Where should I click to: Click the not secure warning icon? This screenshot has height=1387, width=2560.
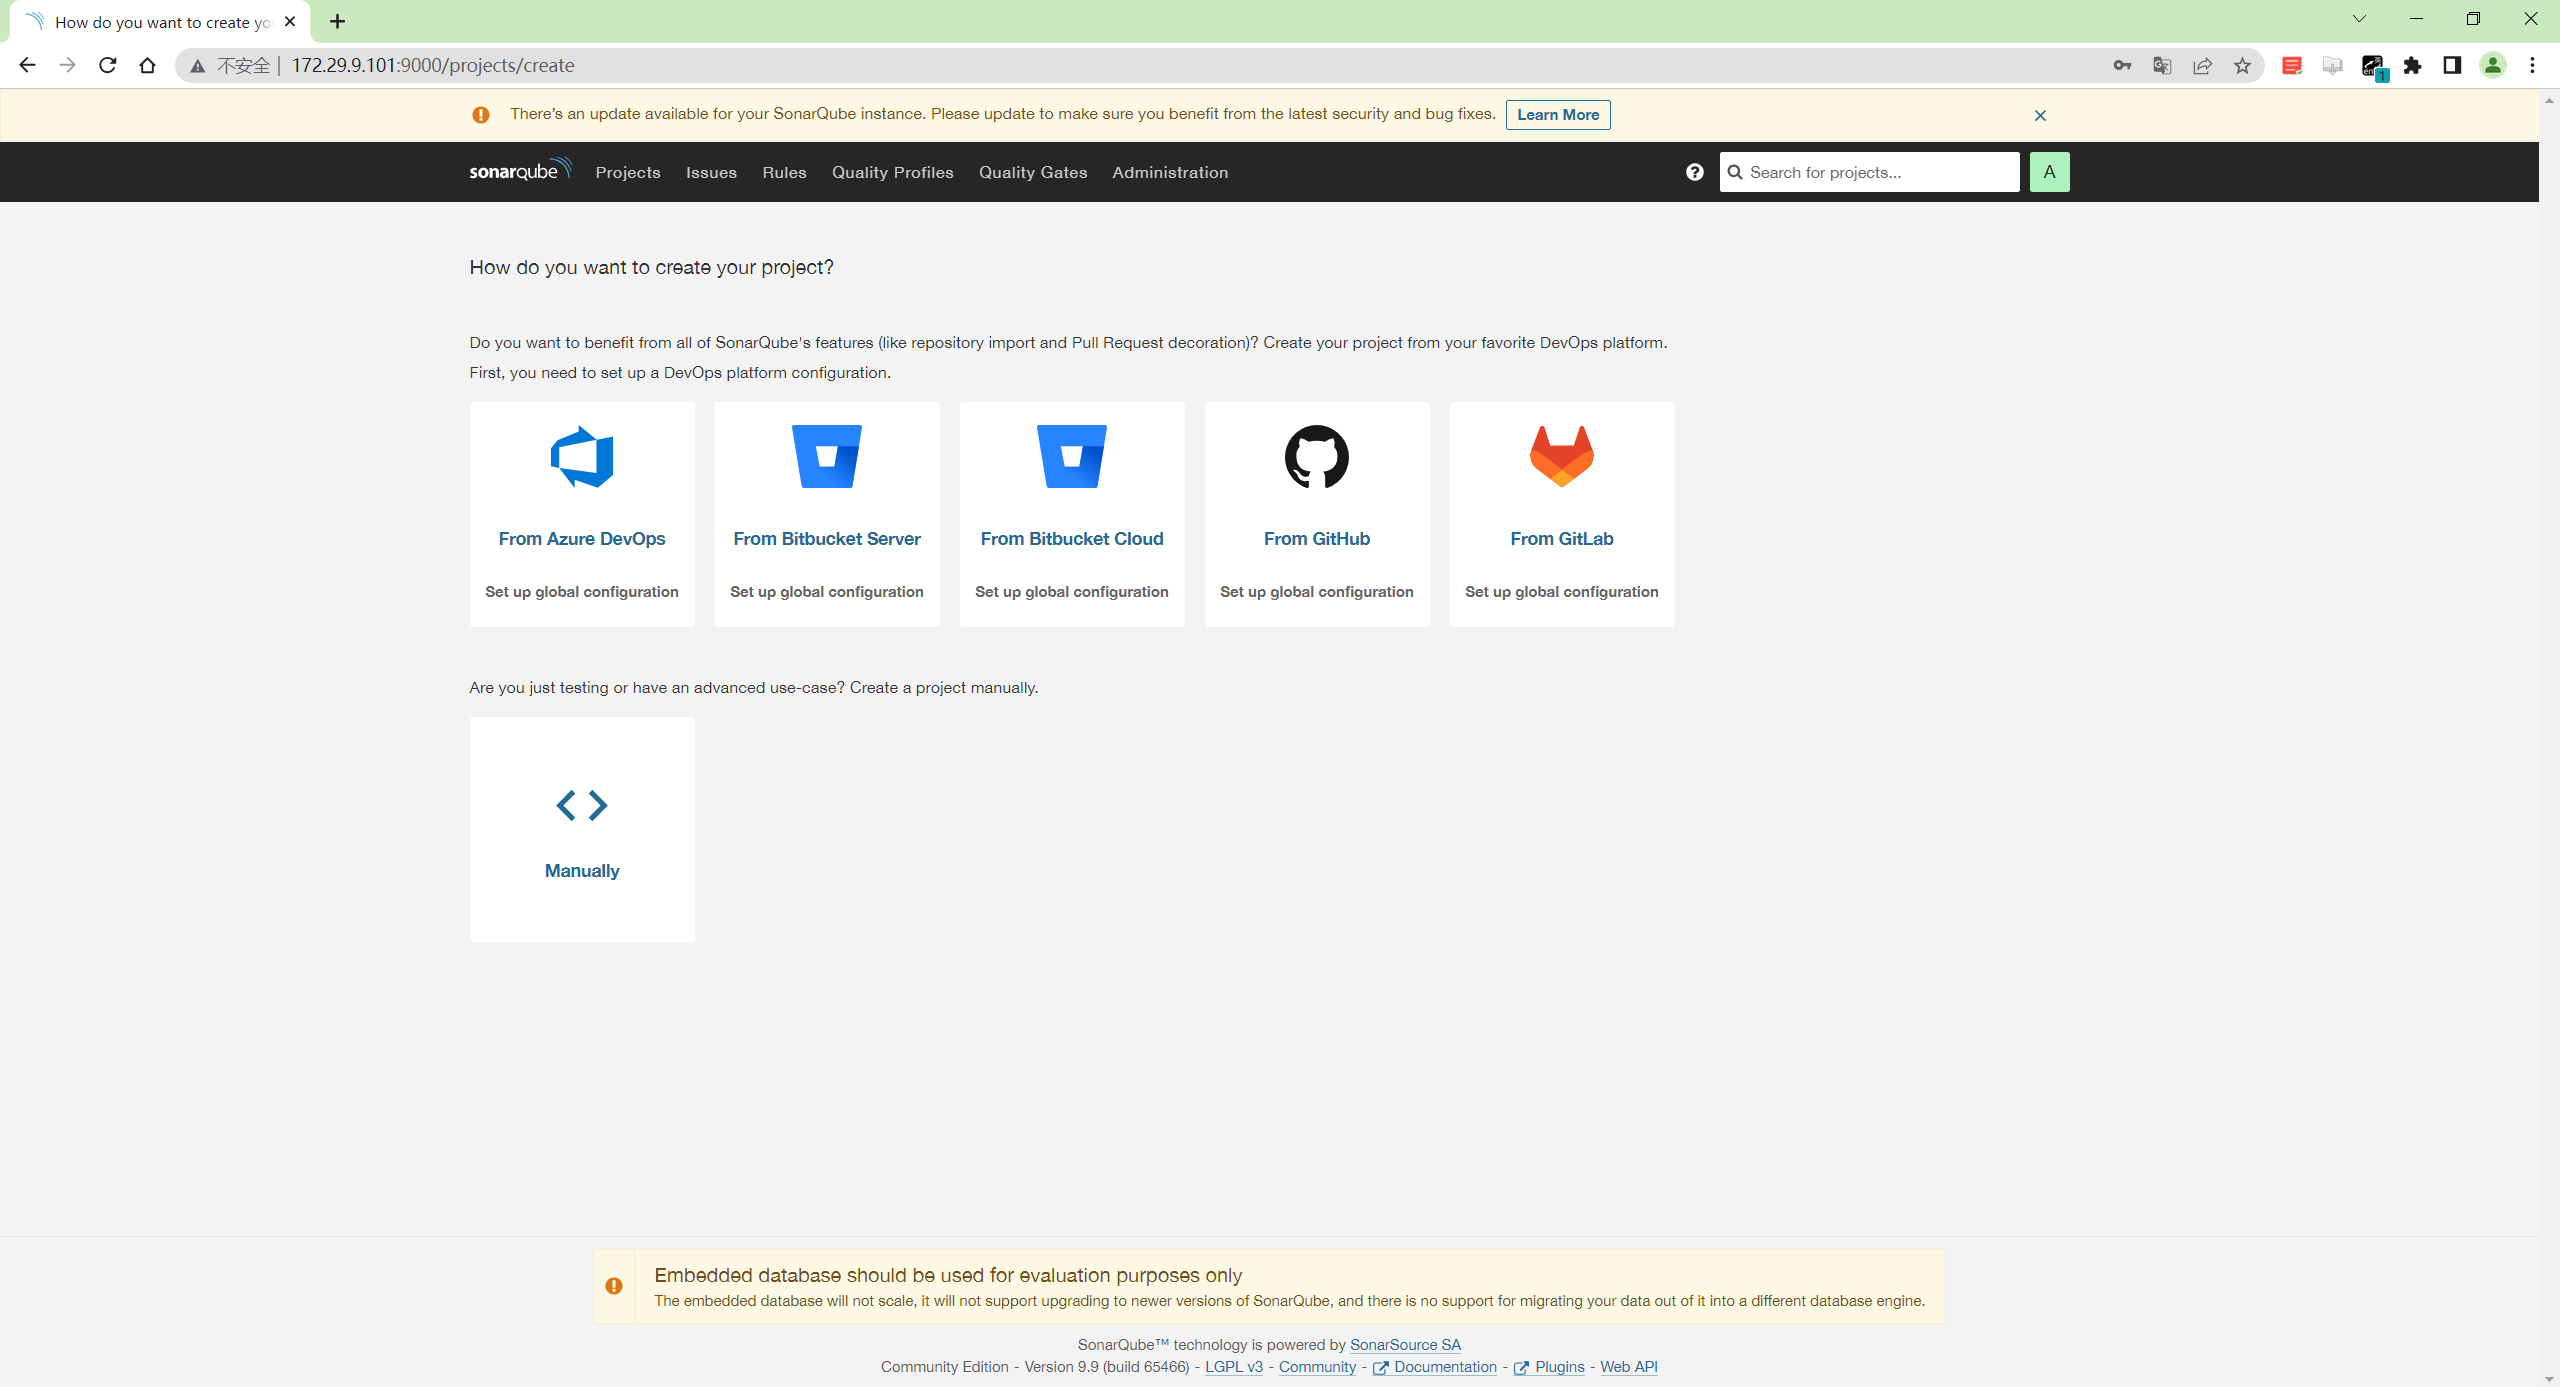tap(198, 65)
